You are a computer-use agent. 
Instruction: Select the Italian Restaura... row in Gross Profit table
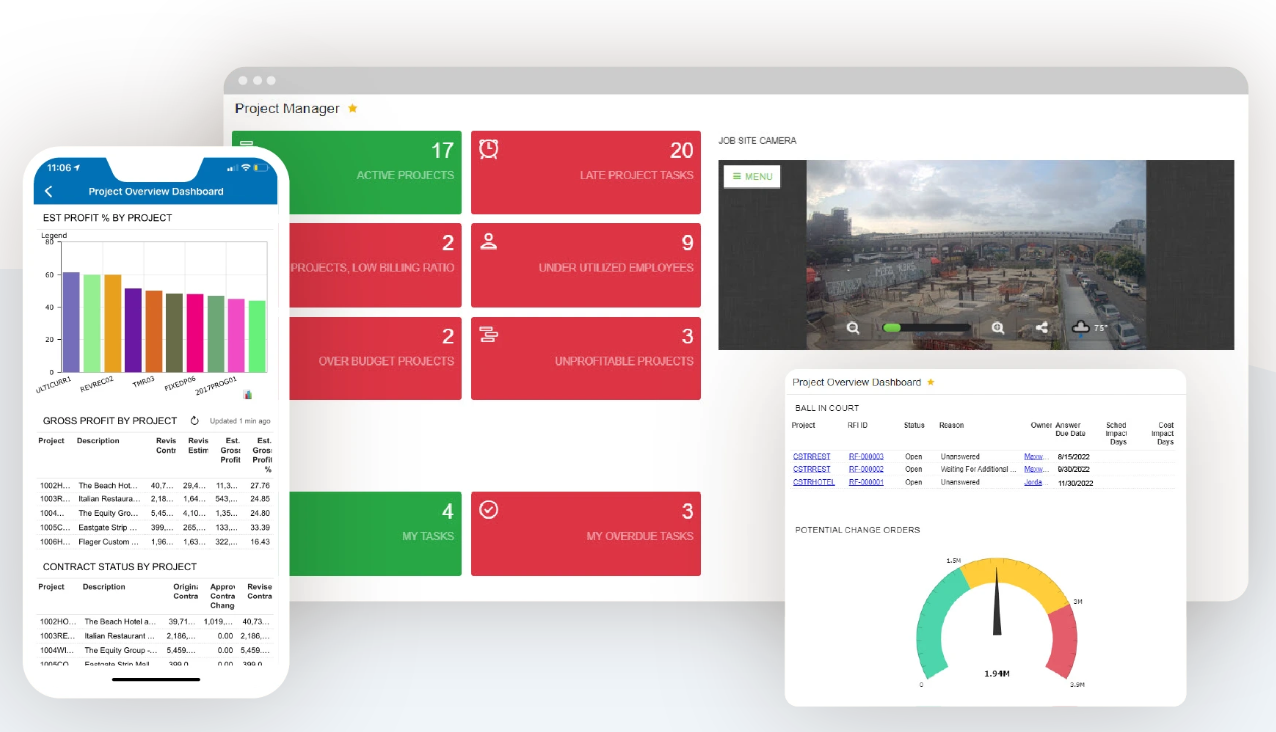pyautogui.click(x=156, y=499)
